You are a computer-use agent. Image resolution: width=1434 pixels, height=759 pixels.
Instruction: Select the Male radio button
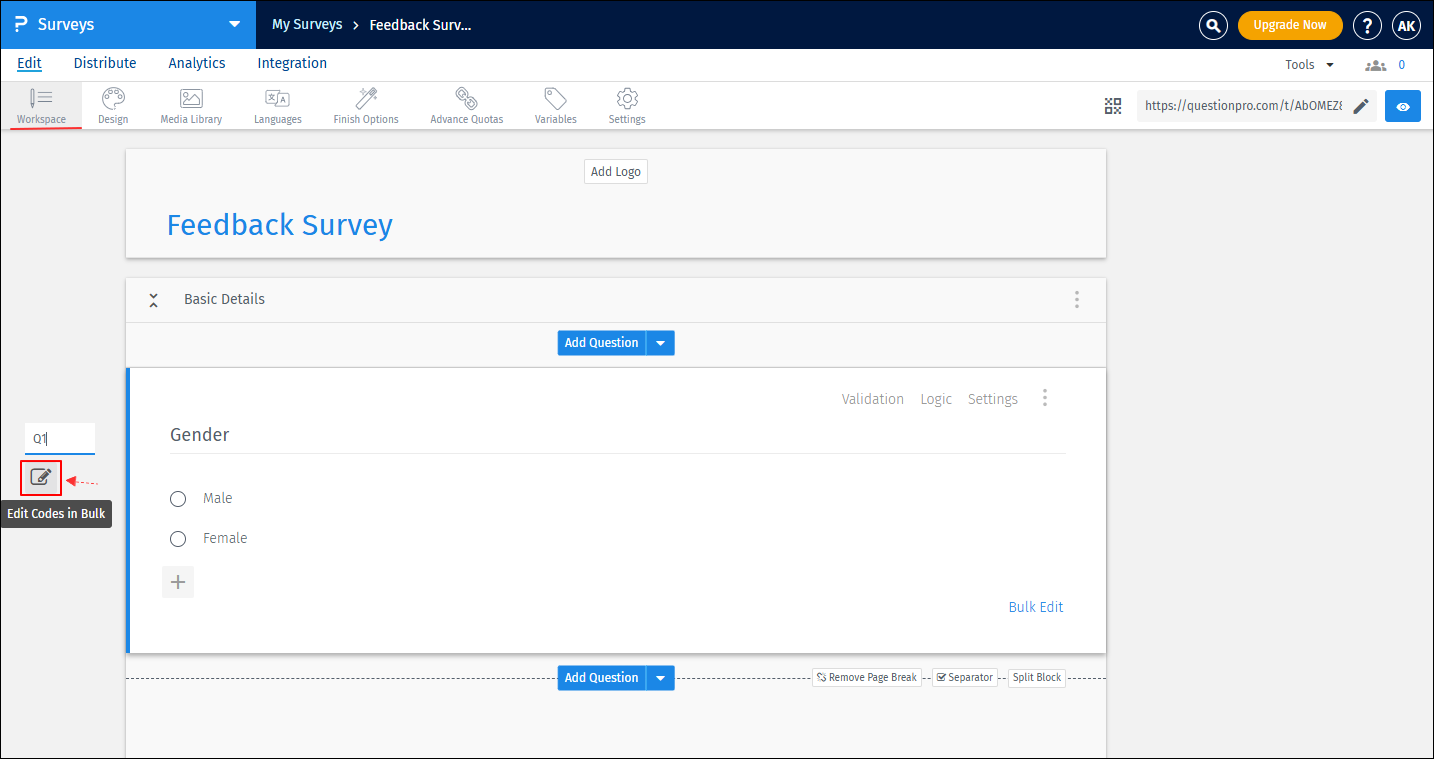click(178, 498)
